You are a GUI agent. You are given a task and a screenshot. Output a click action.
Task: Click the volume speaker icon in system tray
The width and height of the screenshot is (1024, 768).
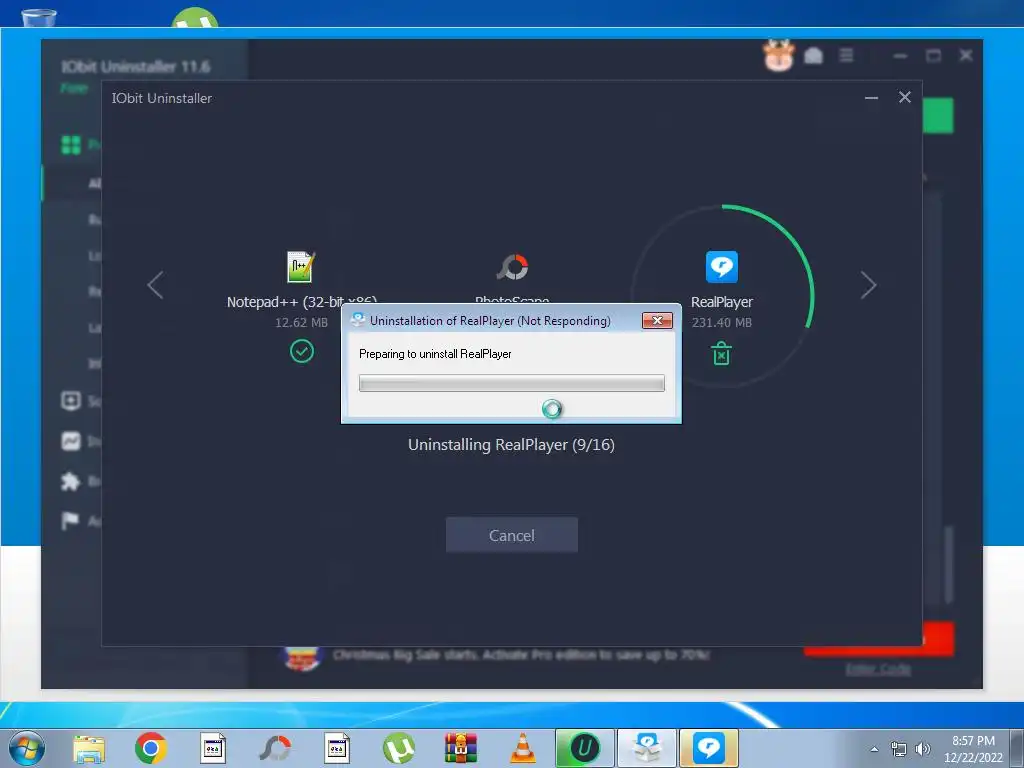(x=923, y=749)
